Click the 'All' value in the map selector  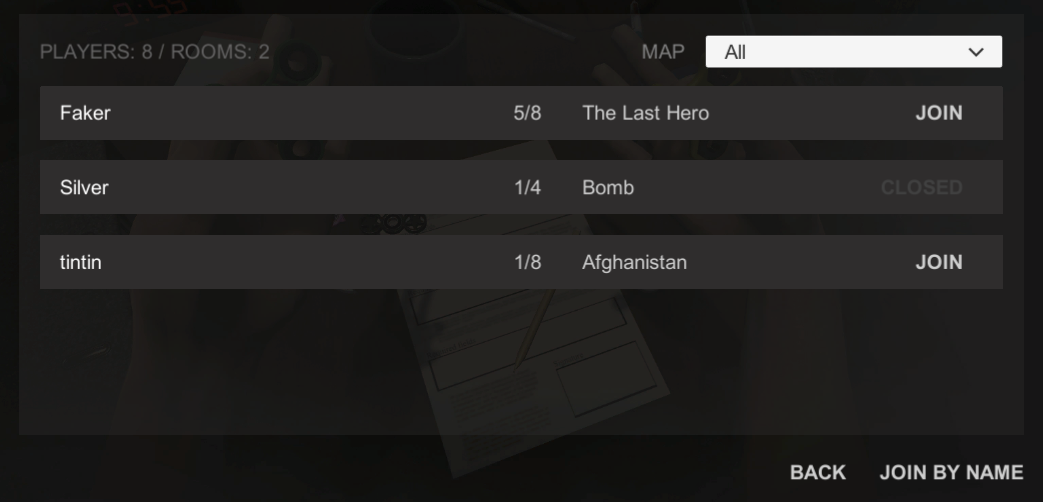(735, 52)
